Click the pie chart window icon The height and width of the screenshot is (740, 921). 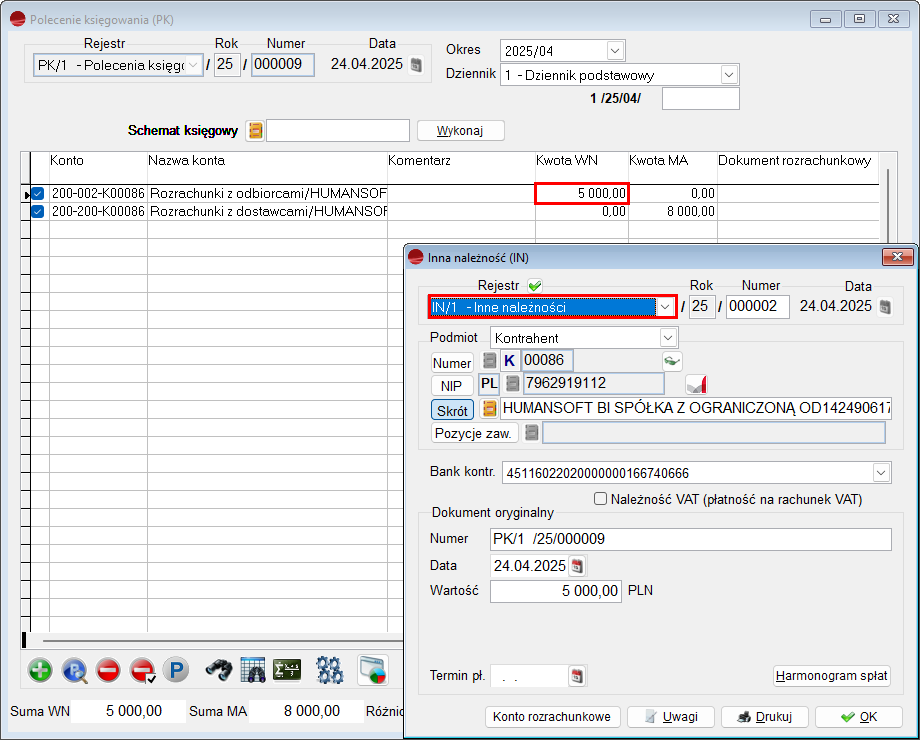373,670
